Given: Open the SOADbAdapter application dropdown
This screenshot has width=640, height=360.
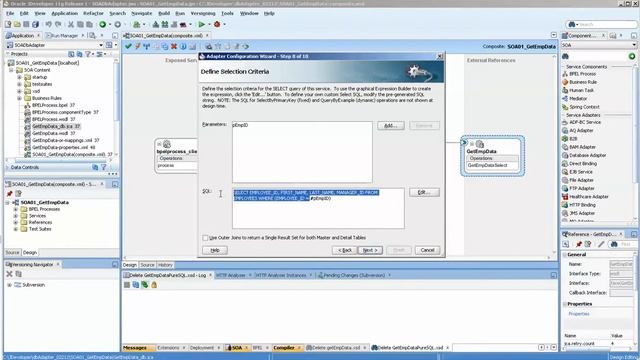Looking at the screenshot, I should pyautogui.click(x=101, y=45).
